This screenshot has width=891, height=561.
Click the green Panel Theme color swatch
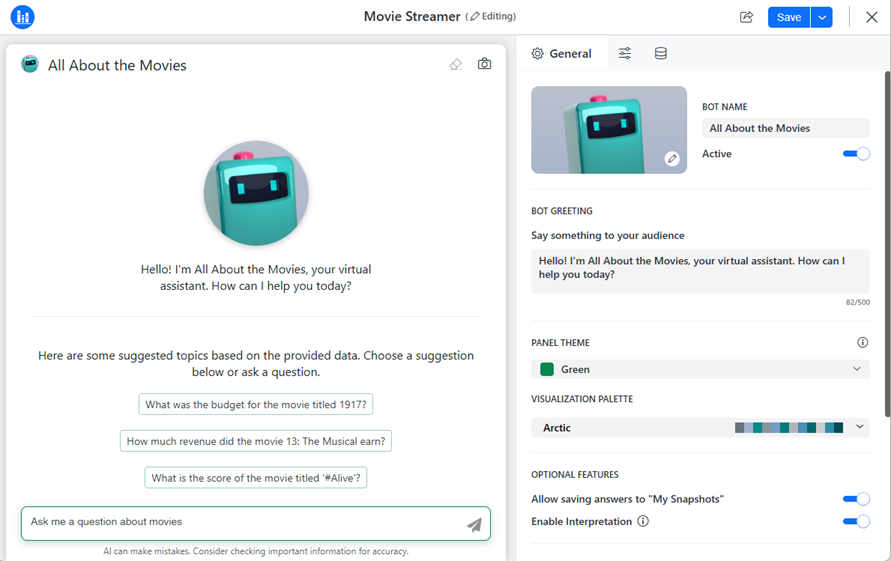(x=547, y=369)
